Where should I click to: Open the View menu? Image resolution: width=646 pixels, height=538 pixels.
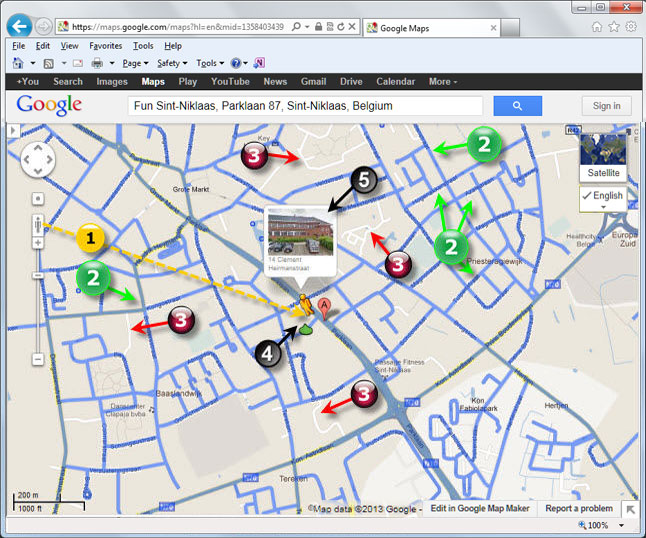coord(69,46)
